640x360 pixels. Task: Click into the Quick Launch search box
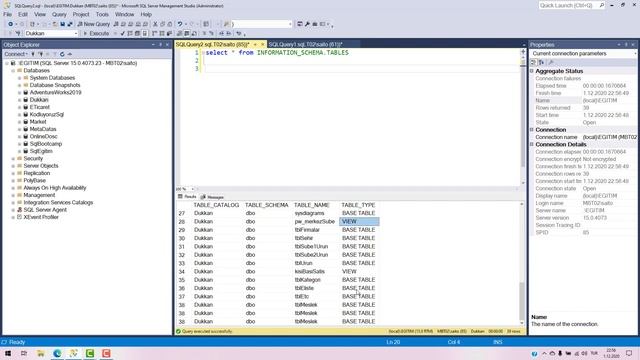(x=571, y=5)
